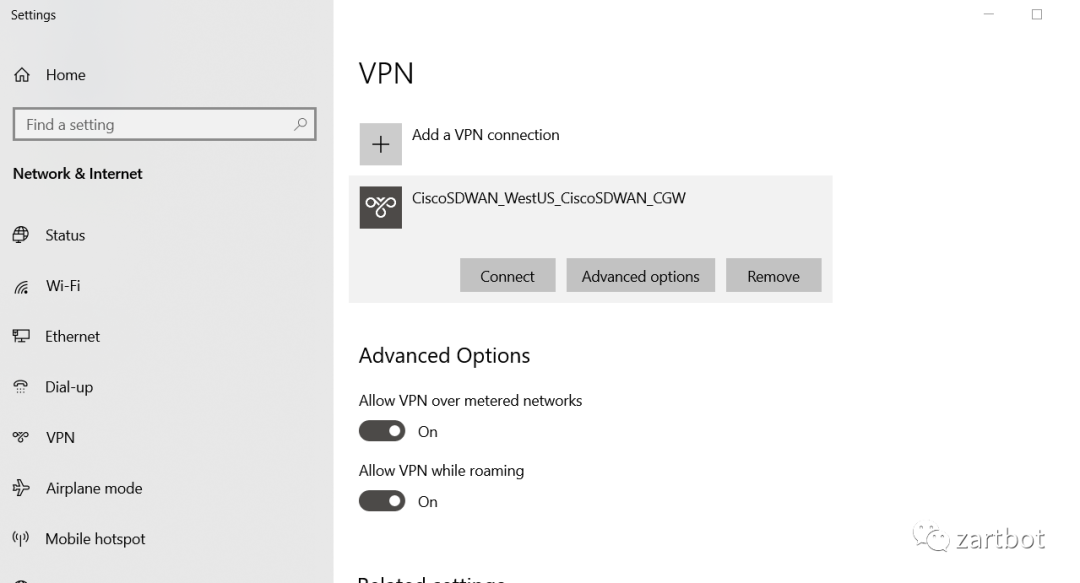The height and width of the screenshot is (583, 1080).
Task: Focus the Find a setting search box
Action: pyautogui.click(x=150, y=124)
